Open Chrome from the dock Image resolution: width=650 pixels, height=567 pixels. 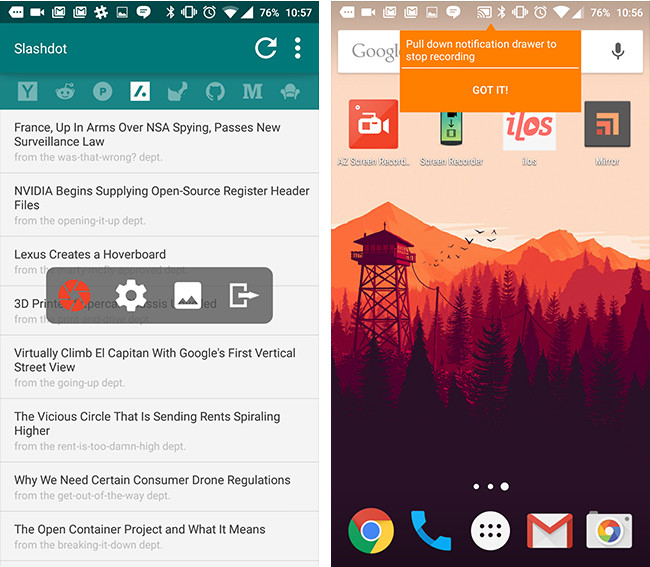pos(371,531)
